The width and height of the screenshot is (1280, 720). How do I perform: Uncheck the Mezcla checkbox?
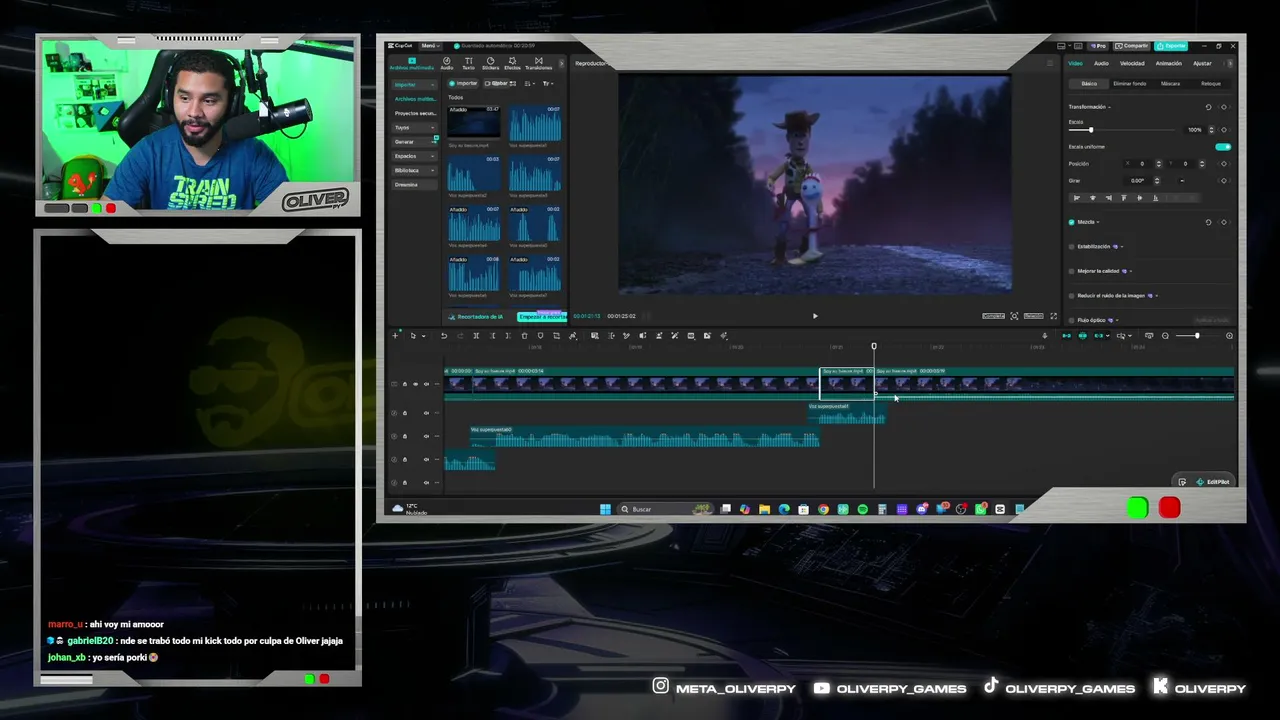[x=1071, y=222]
